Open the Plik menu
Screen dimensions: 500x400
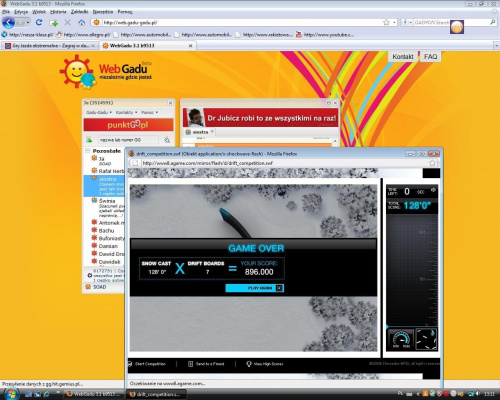[6, 12]
